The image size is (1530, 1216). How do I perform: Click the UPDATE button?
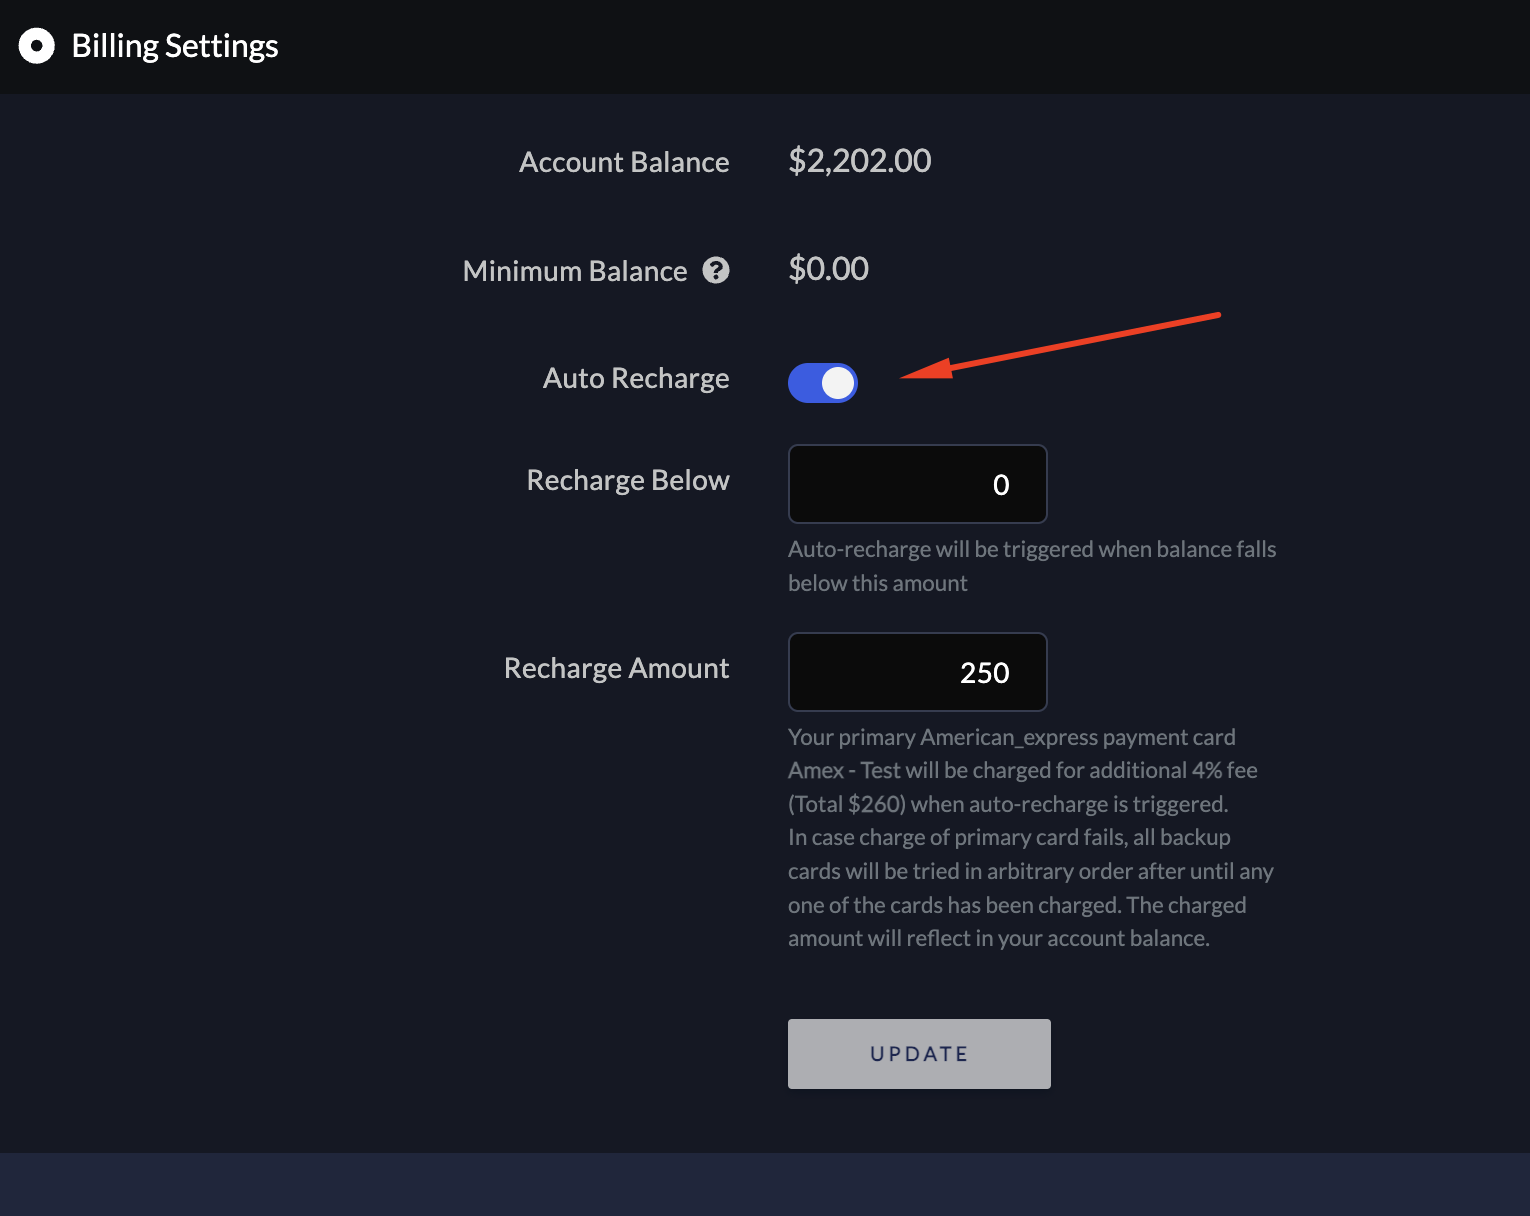919,1054
